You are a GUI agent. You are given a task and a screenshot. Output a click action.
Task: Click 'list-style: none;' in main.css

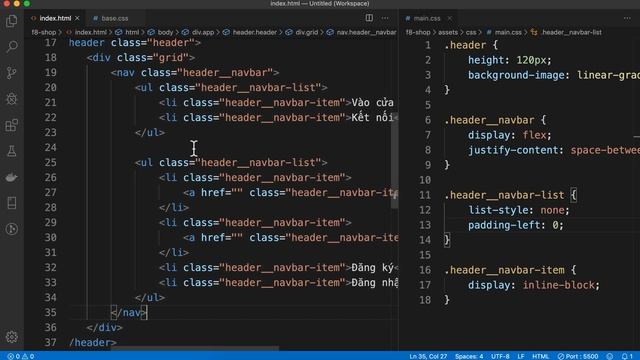point(518,210)
